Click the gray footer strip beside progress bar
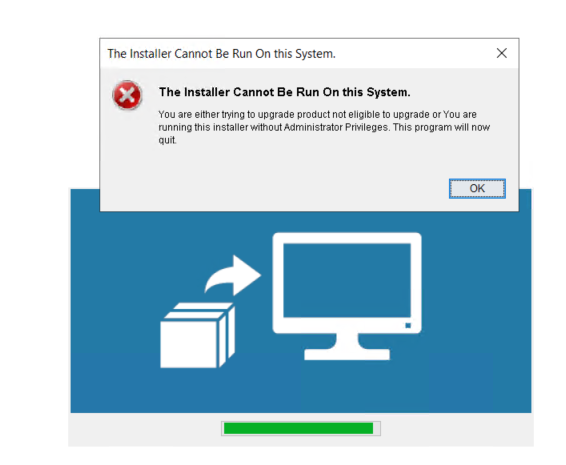 click(144, 429)
